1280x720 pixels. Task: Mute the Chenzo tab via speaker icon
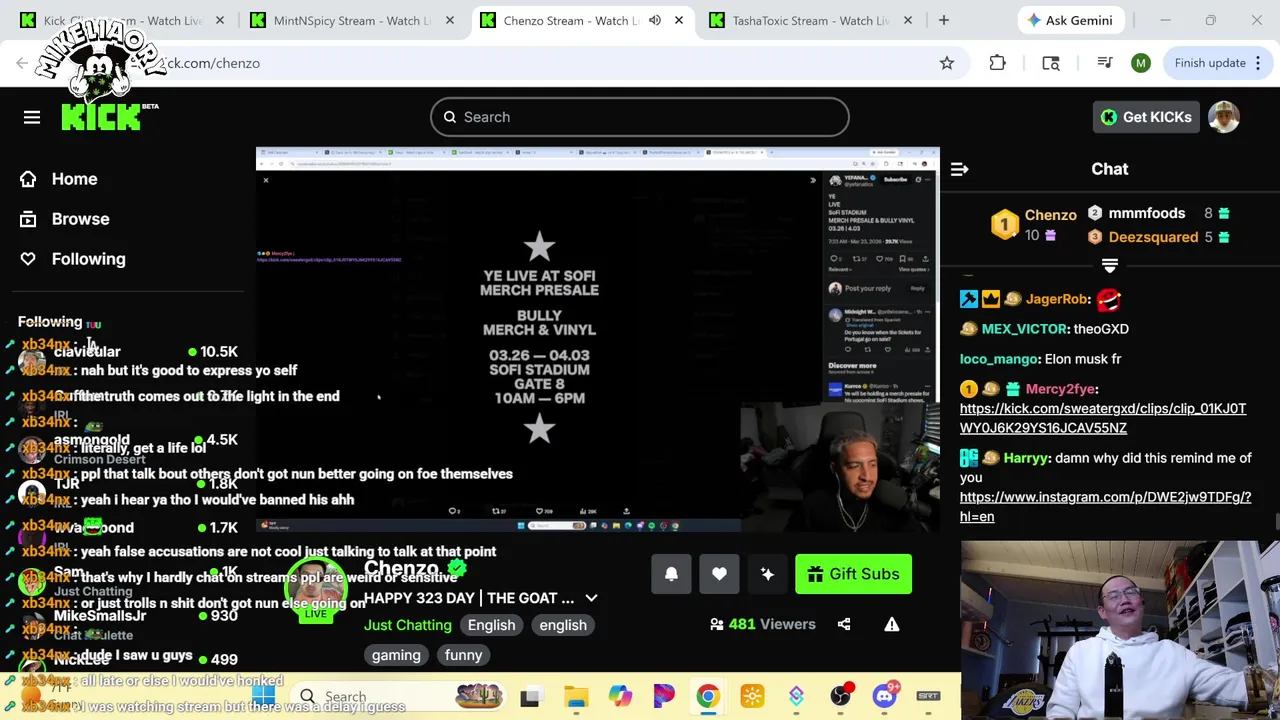click(x=654, y=20)
